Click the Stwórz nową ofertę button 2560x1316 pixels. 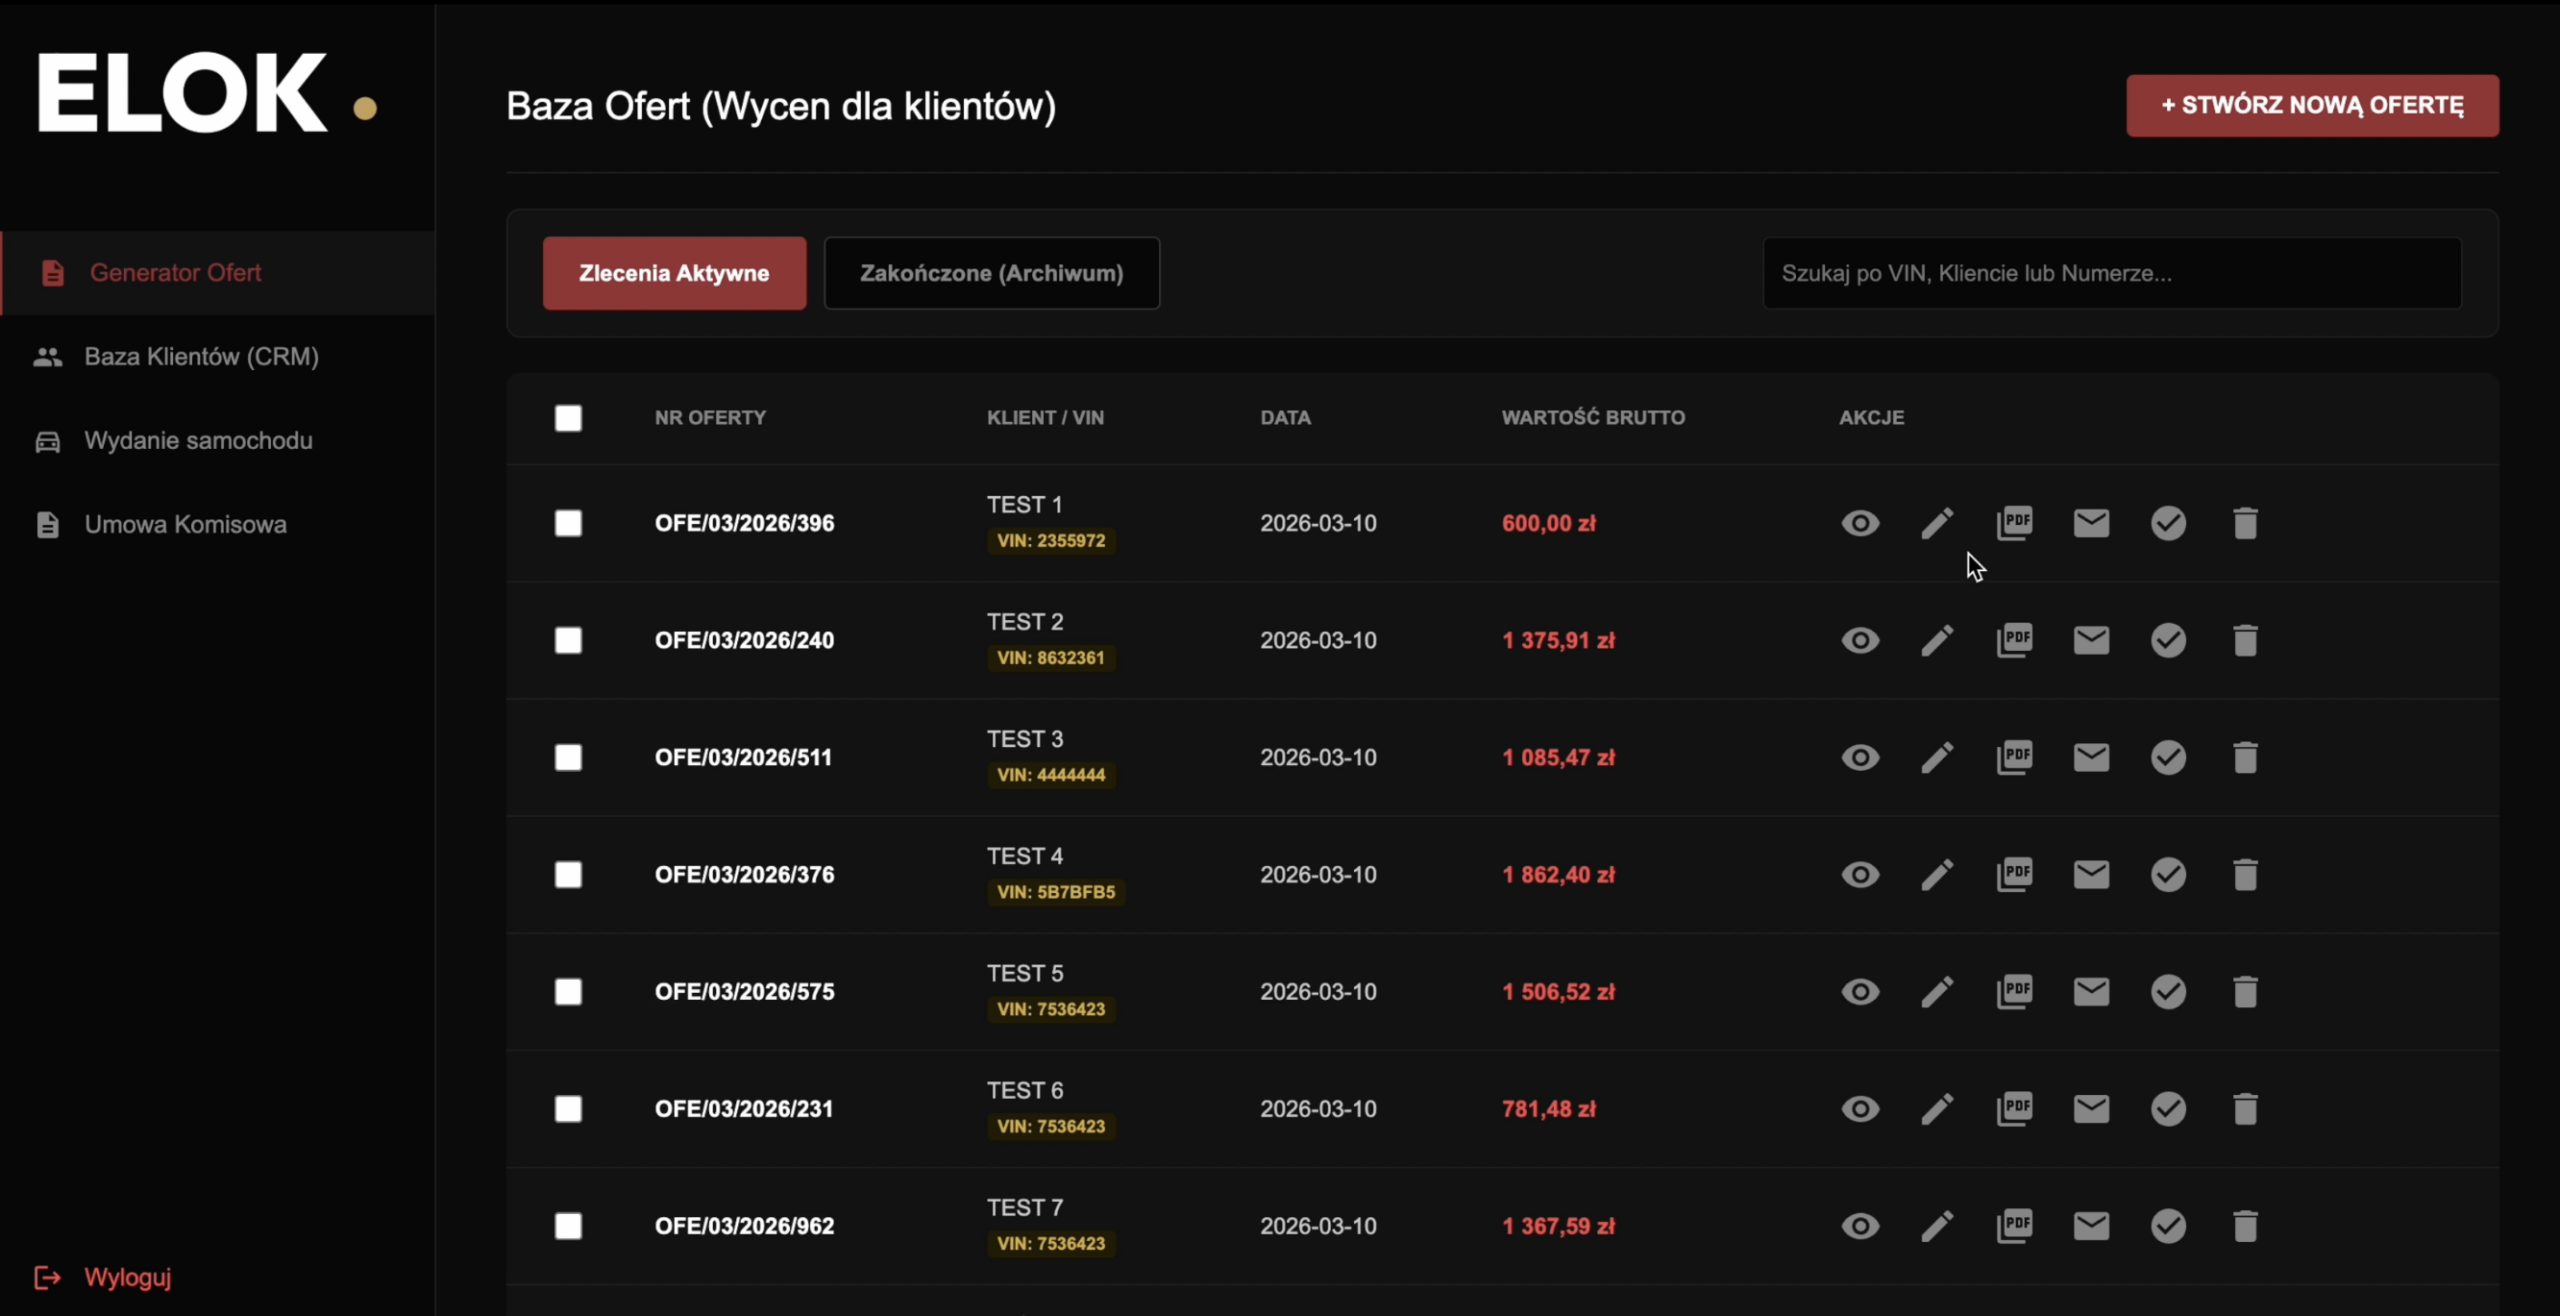click(2311, 105)
